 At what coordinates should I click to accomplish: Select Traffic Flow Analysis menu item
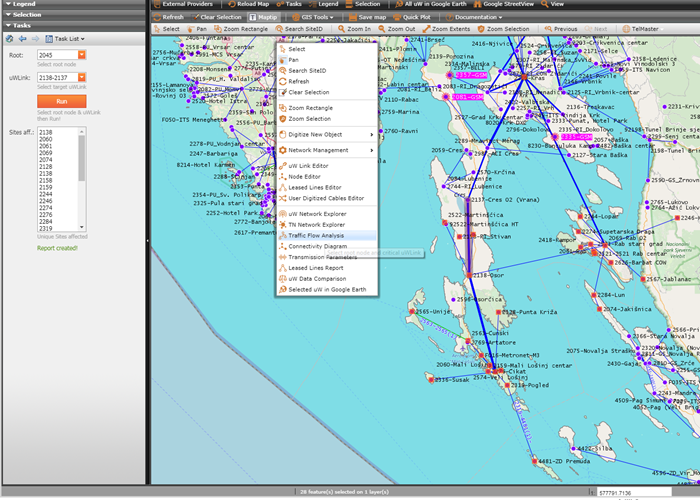[327, 235]
